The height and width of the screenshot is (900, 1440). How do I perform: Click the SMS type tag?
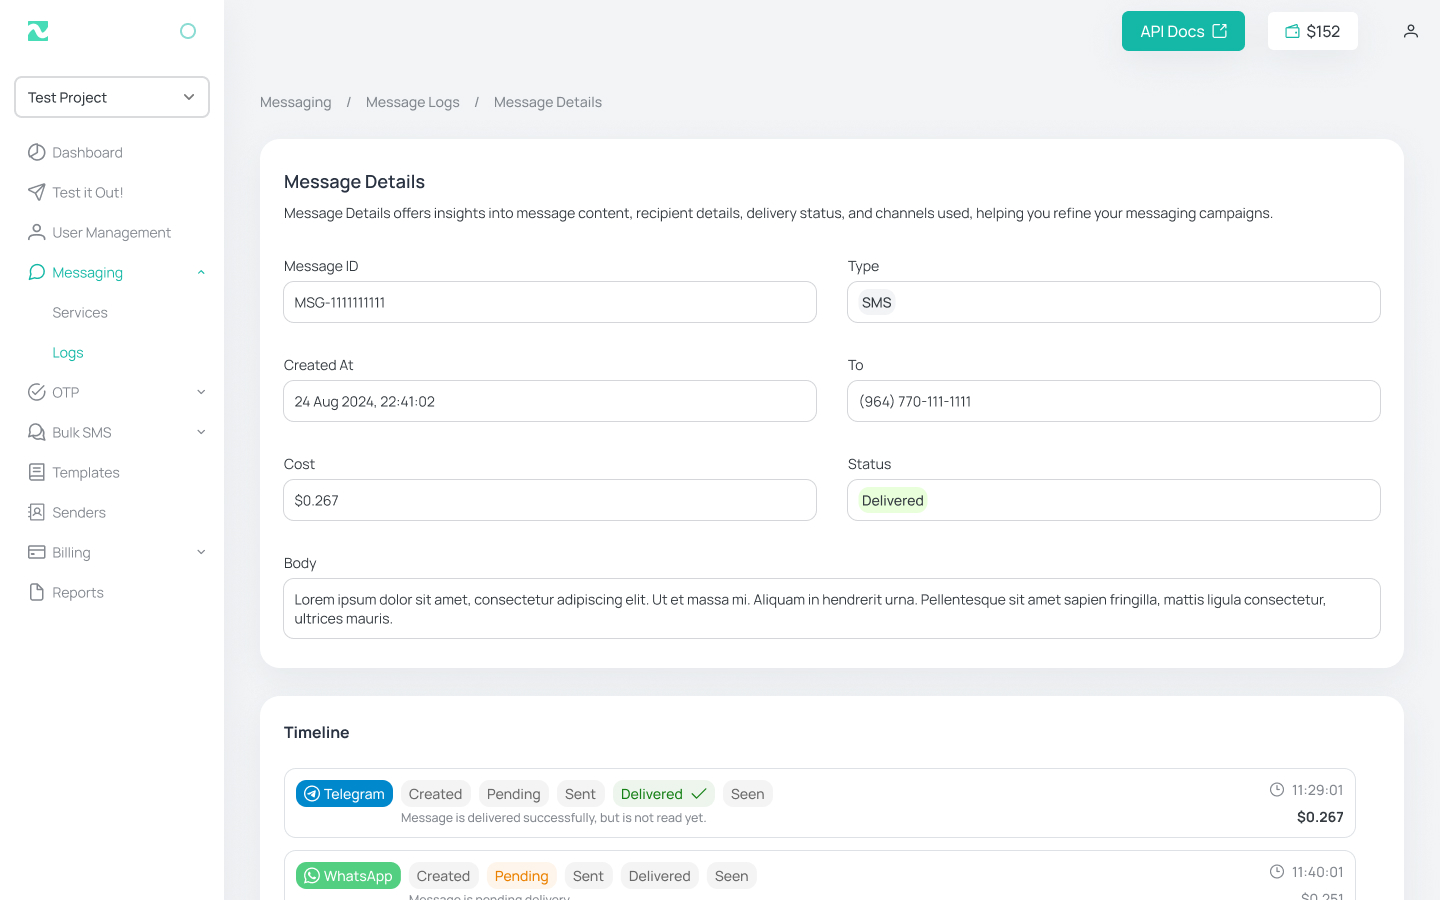(x=877, y=302)
